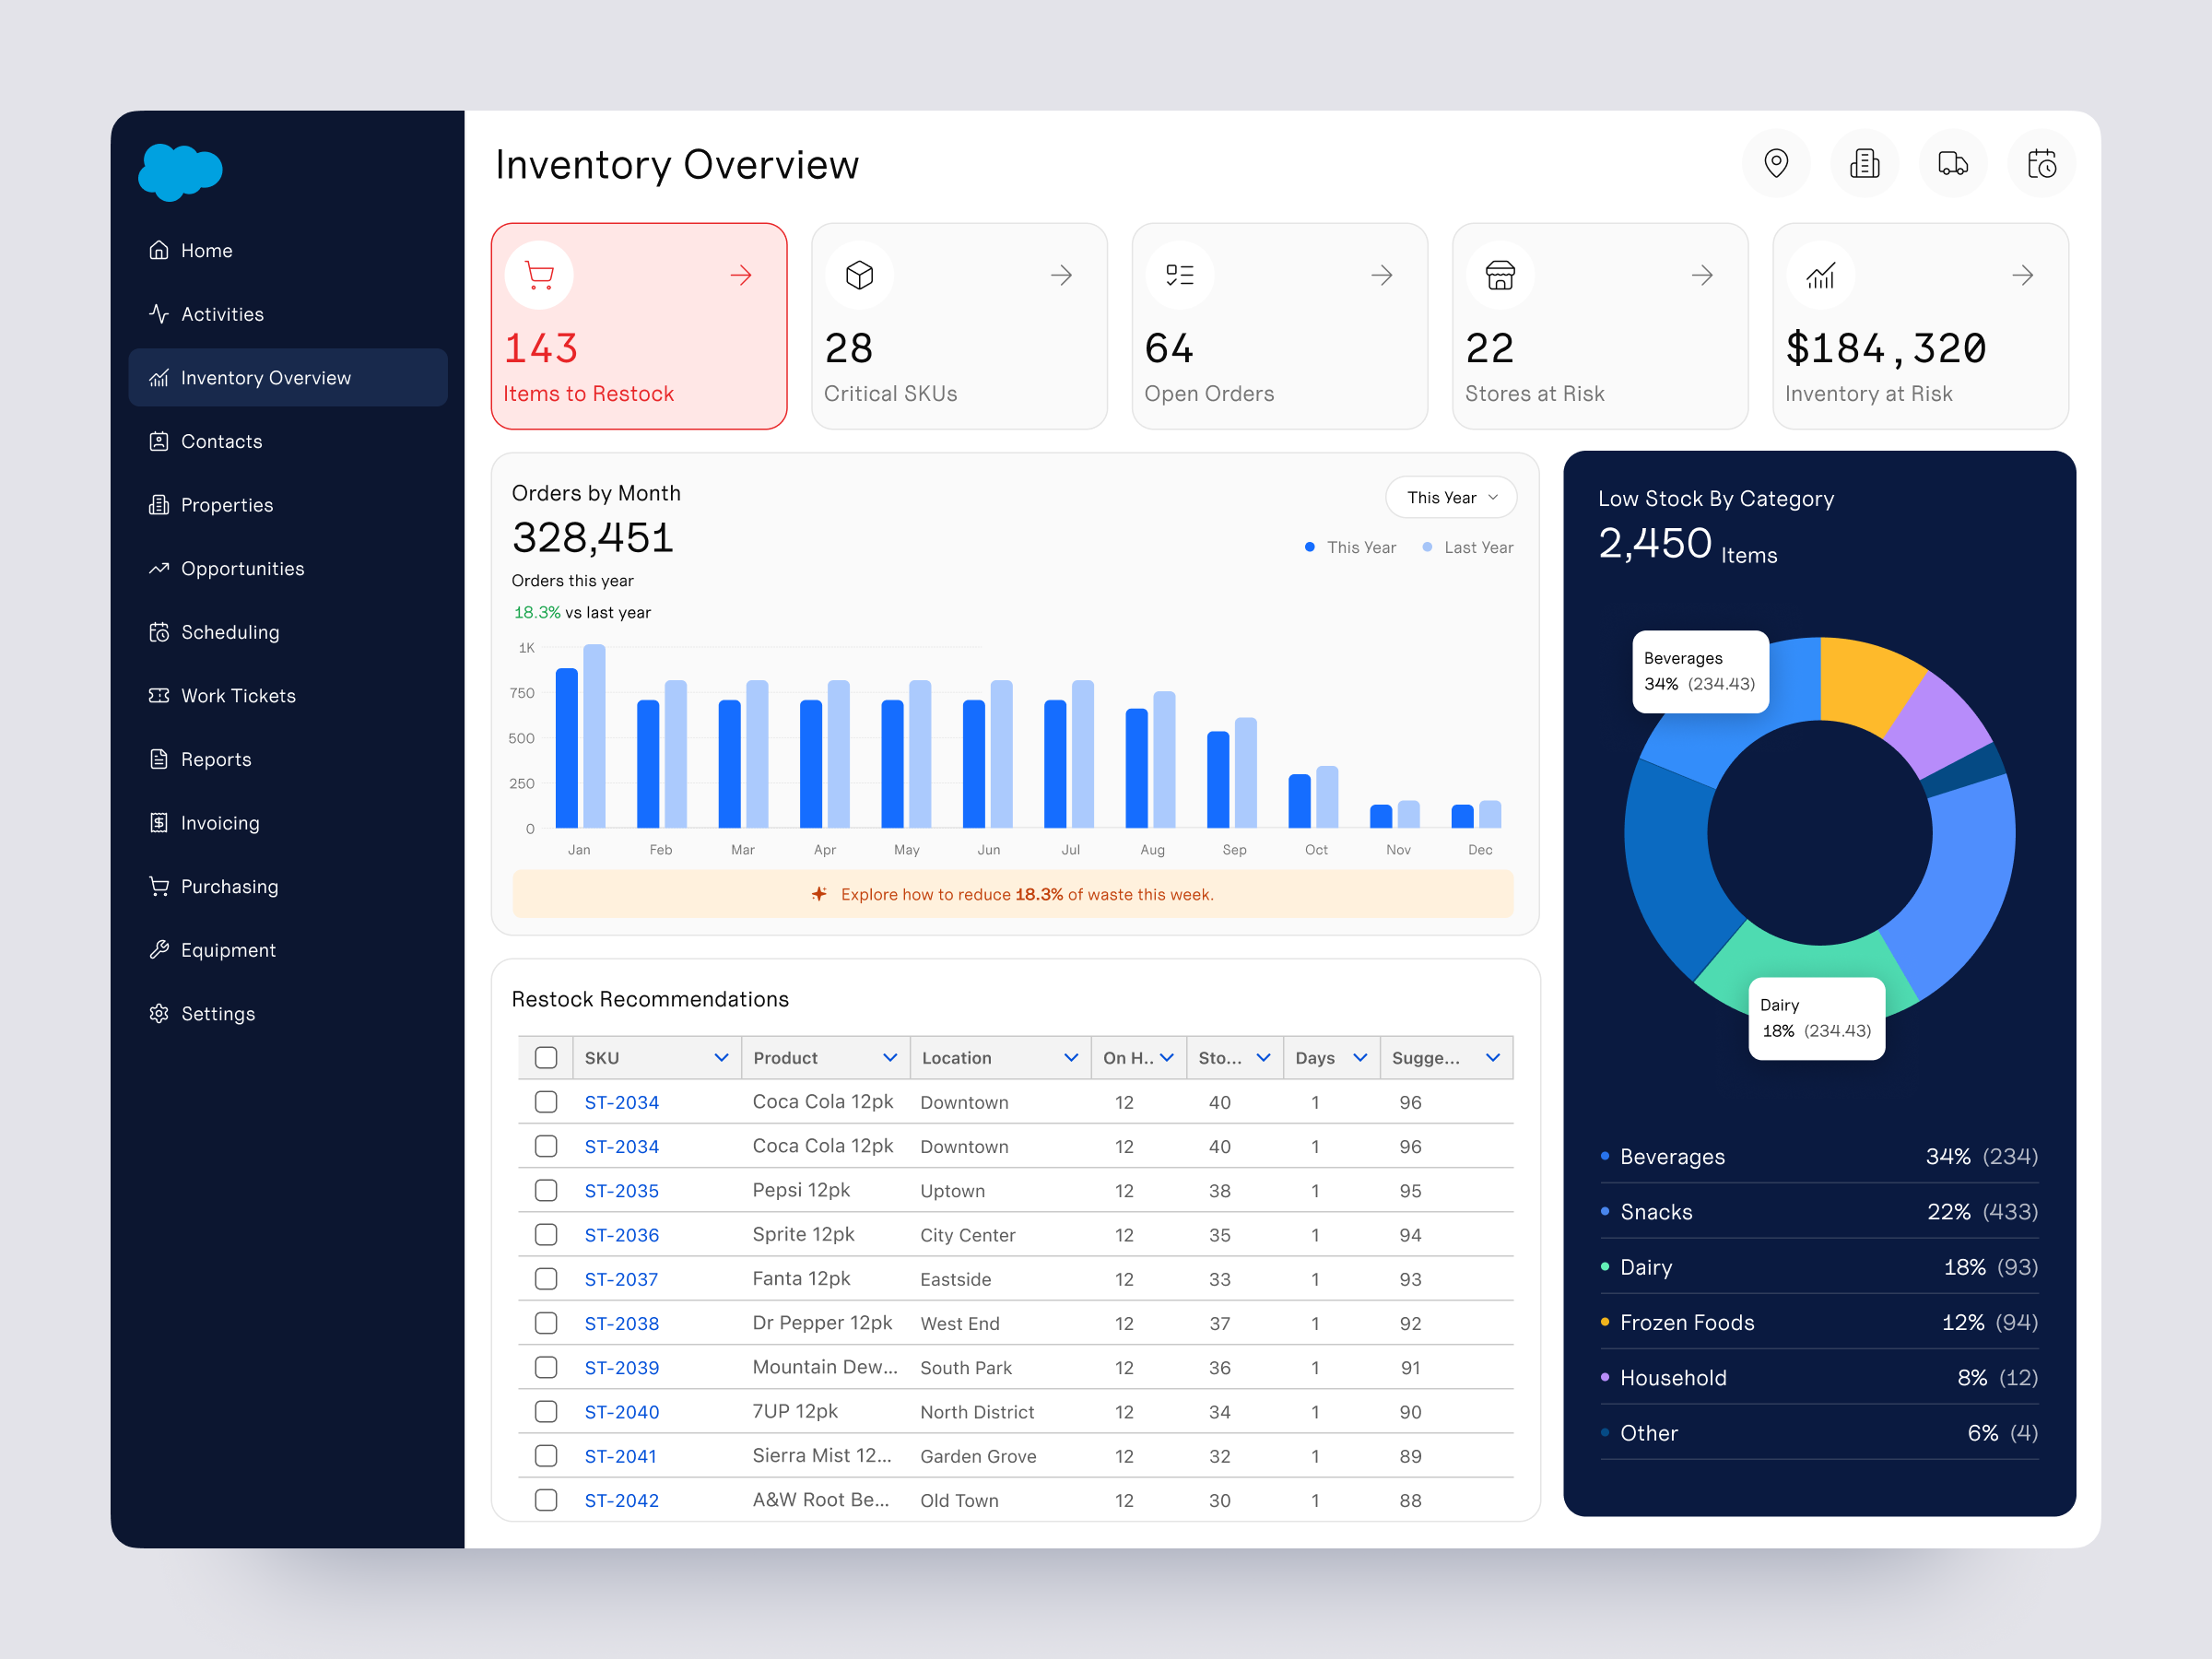Expand the Sugge... column filter chevron
Image resolution: width=2212 pixels, height=1659 pixels.
point(1493,1058)
